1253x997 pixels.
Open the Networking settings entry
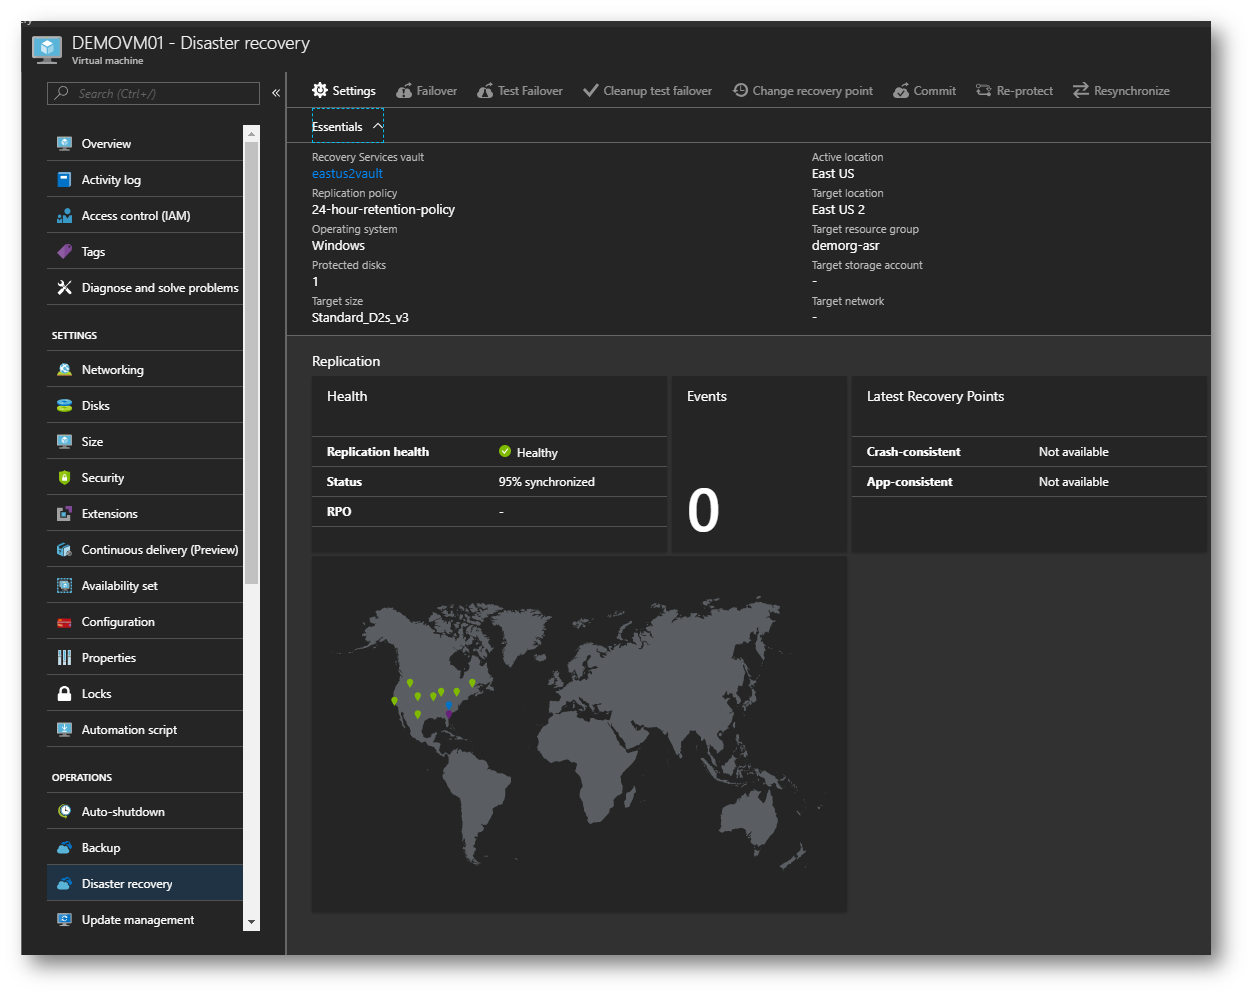(x=145, y=369)
